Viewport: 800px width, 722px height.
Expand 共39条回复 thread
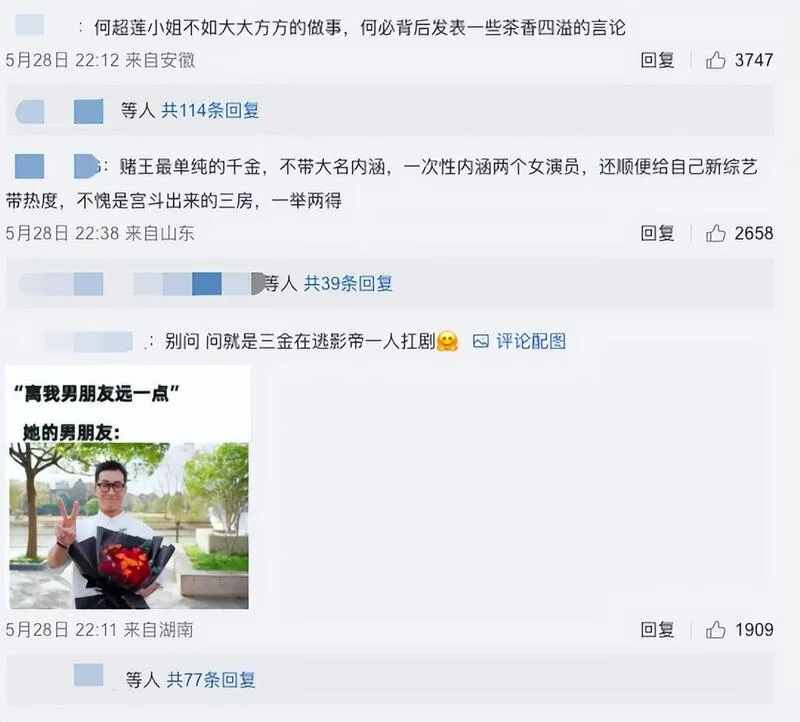click(348, 283)
